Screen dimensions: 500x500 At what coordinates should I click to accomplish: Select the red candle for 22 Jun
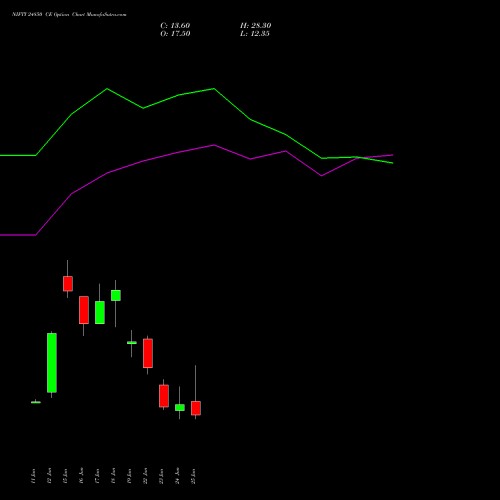point(148,353)
